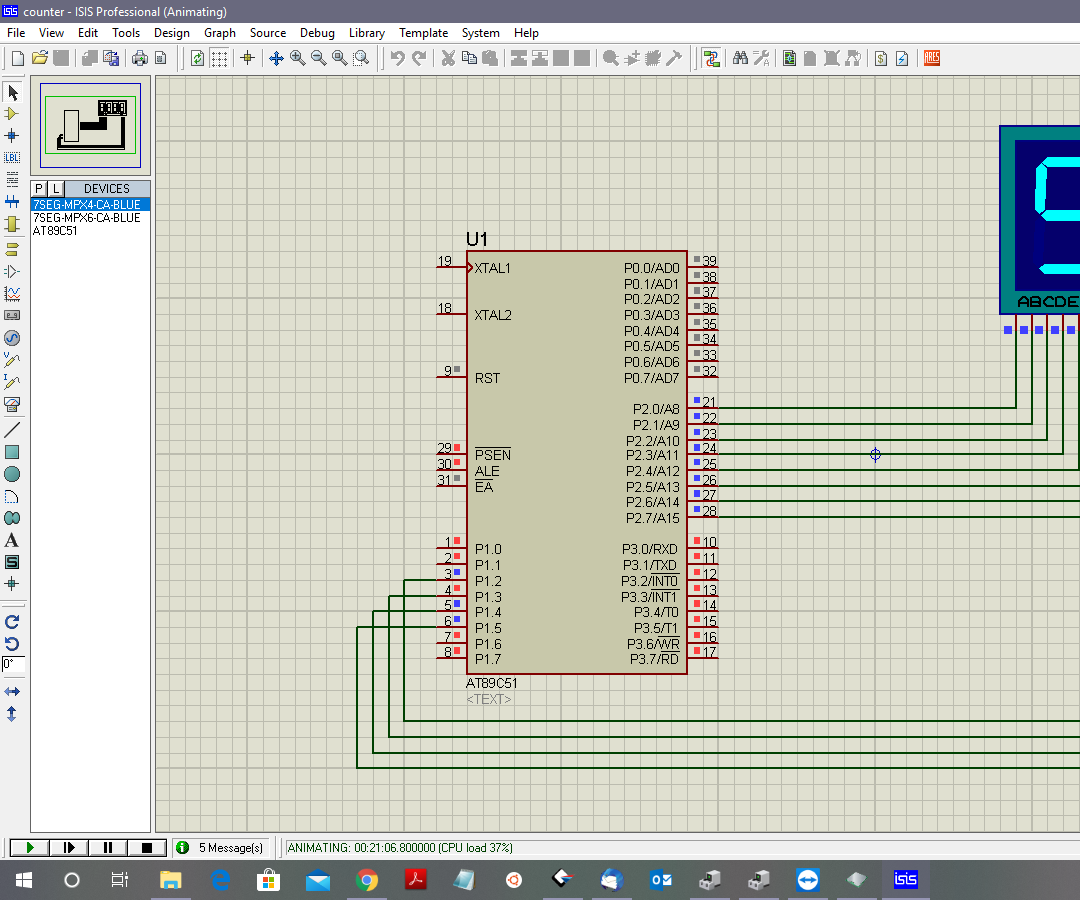This screenshot has height=900, width=1080.
Task: Open Search and Tag binoculars tool
Action: point(740,59)
